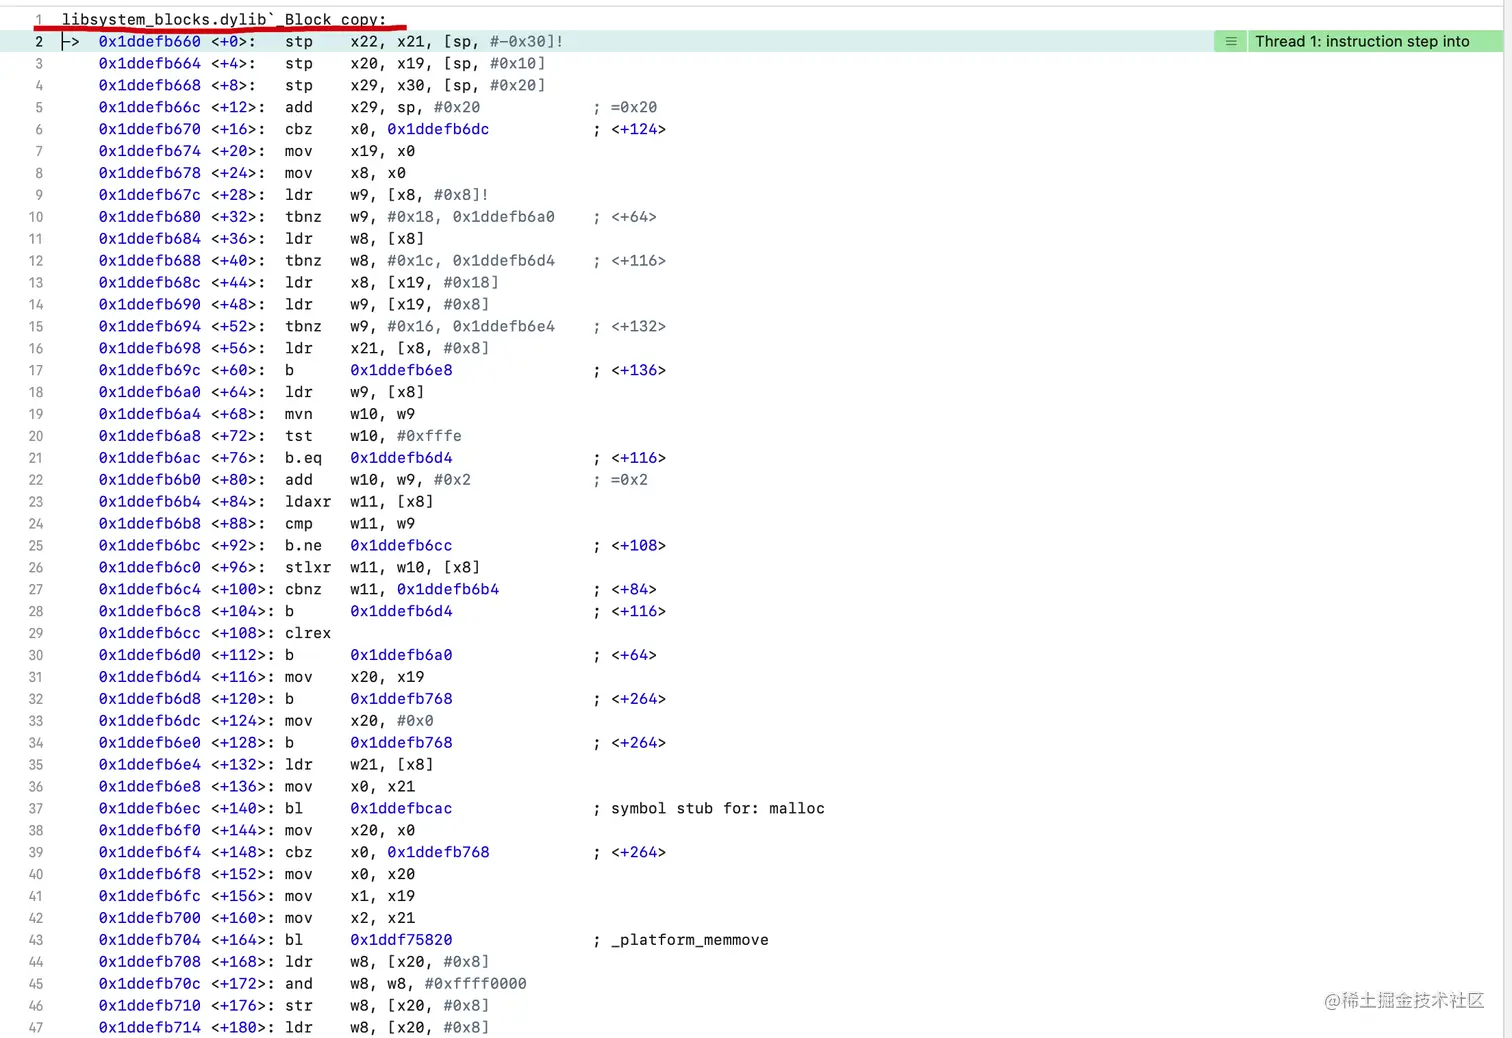Select line number 1 in the gutter
The width and height of the screenshot is (1512, 1038).
click(38, 18)
